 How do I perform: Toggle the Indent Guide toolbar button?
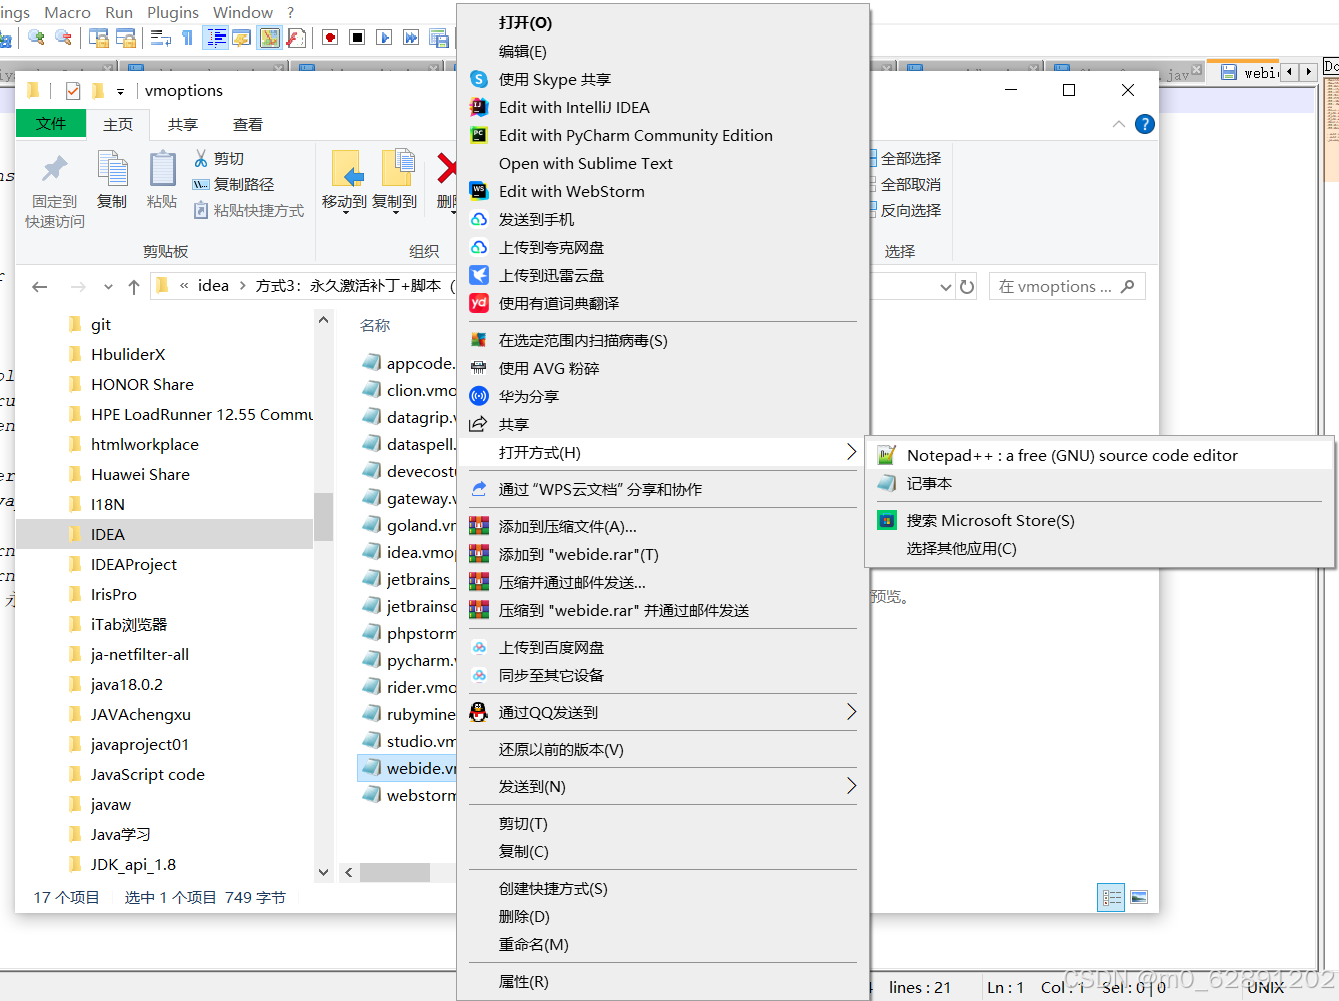pyautogui.click(x=215, y=37)
